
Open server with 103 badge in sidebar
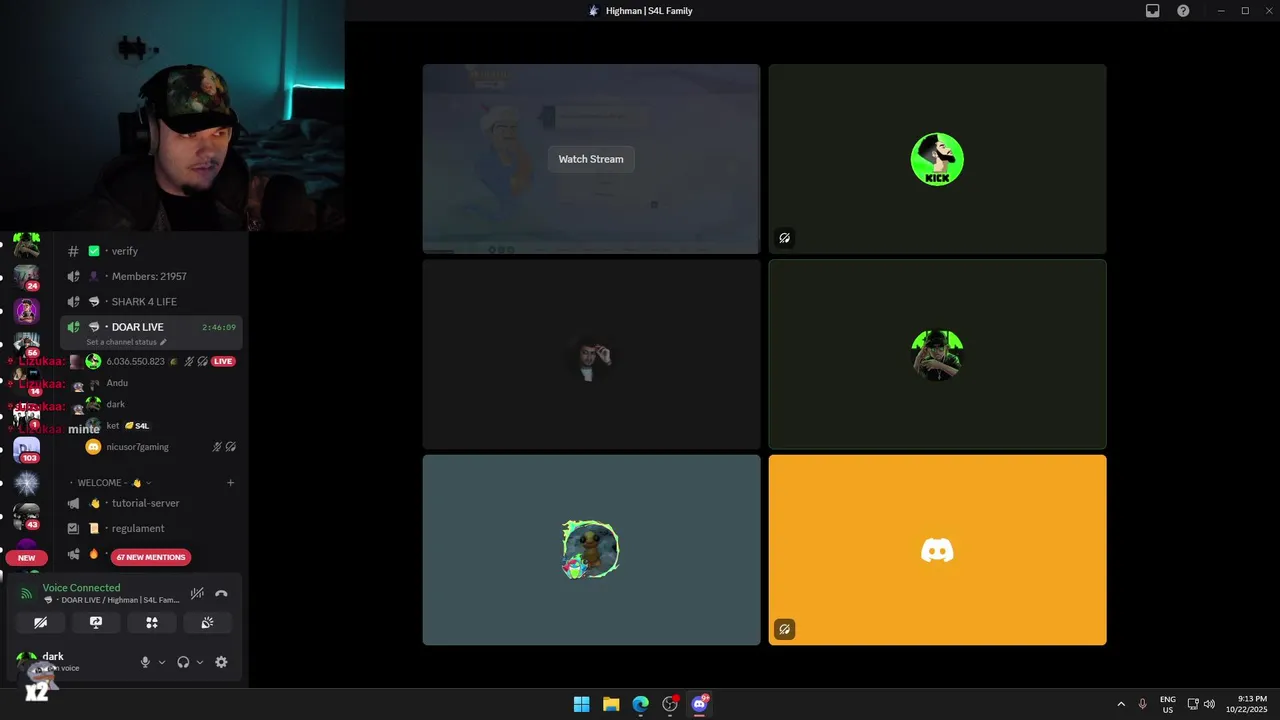tap(27, 450)
